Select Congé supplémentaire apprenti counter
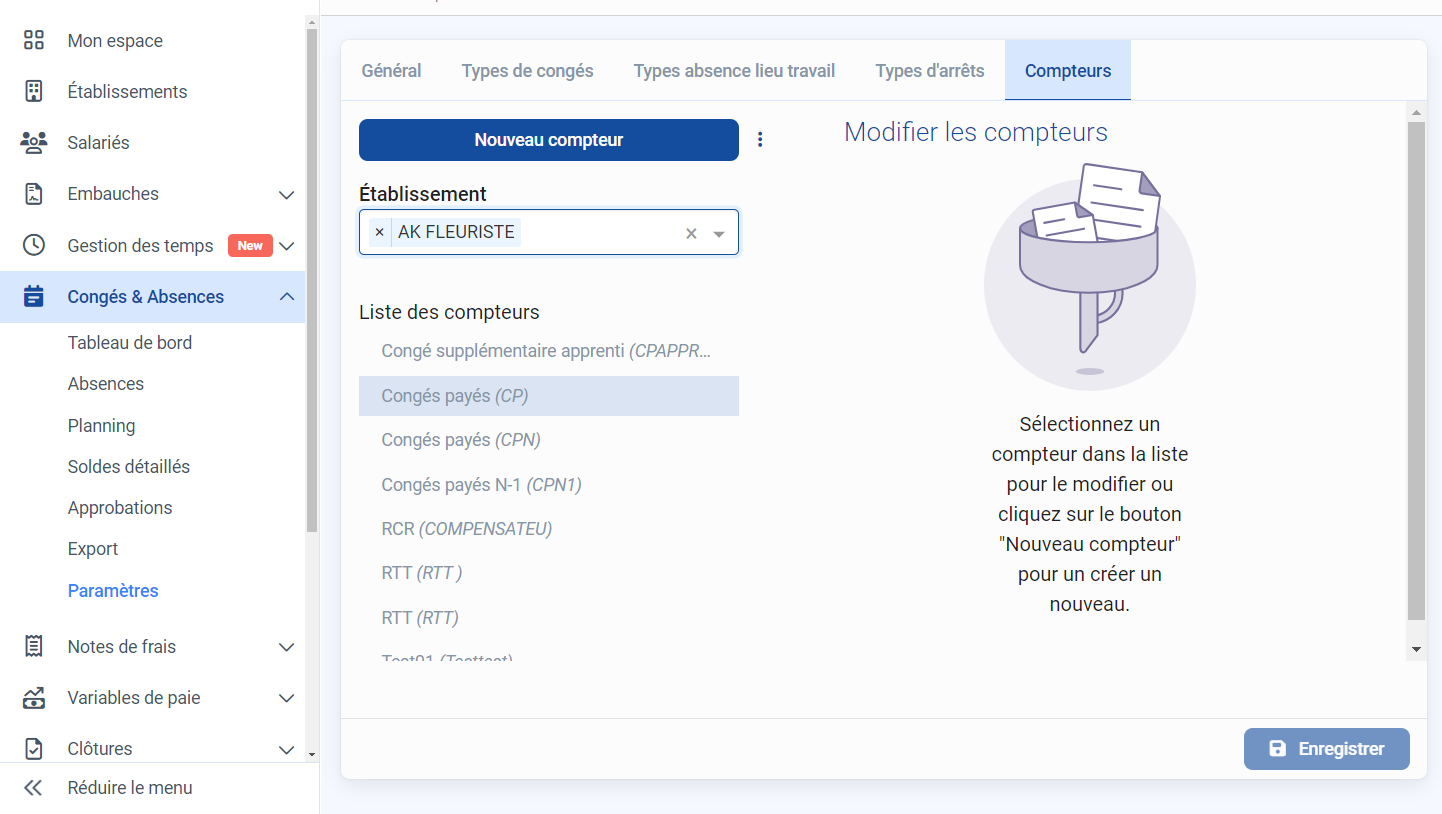1442x814 pixels. [x=549, y=351]
